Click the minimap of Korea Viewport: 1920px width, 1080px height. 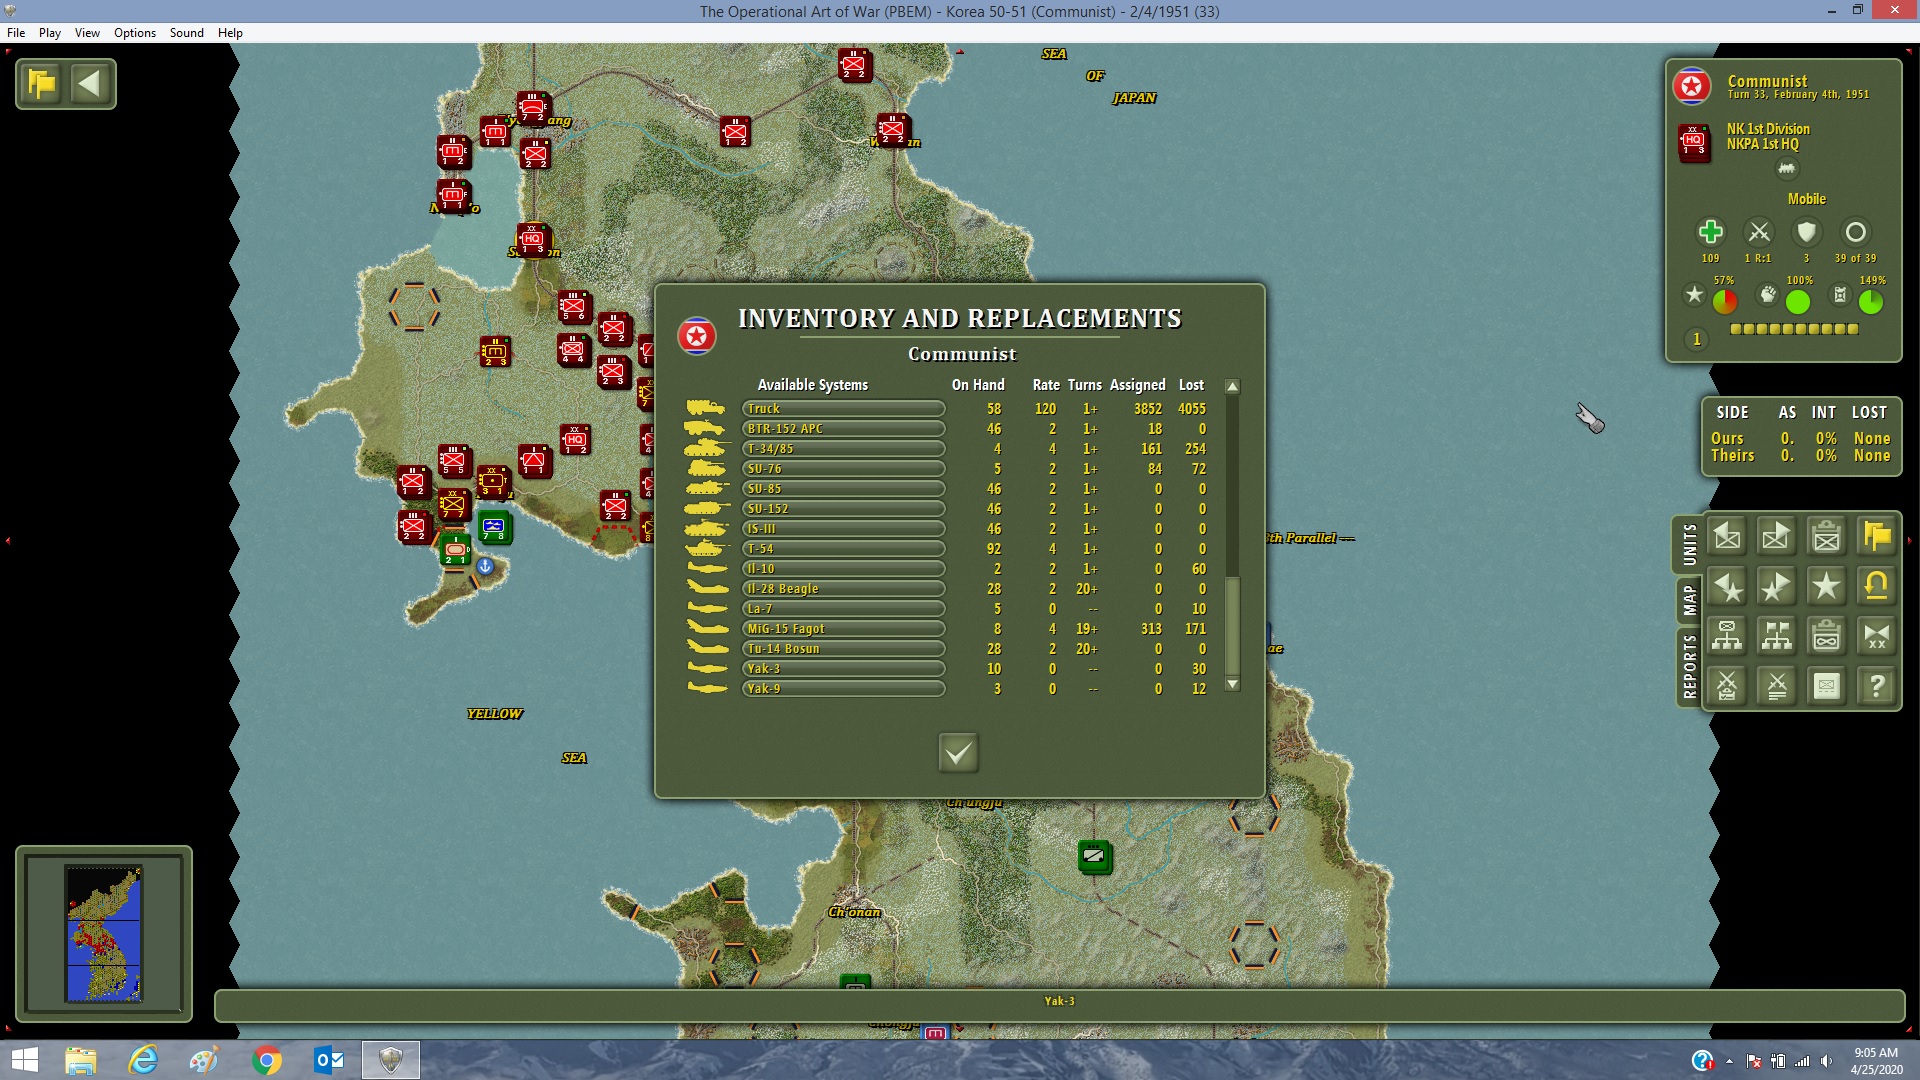click(x=104, y=933)
